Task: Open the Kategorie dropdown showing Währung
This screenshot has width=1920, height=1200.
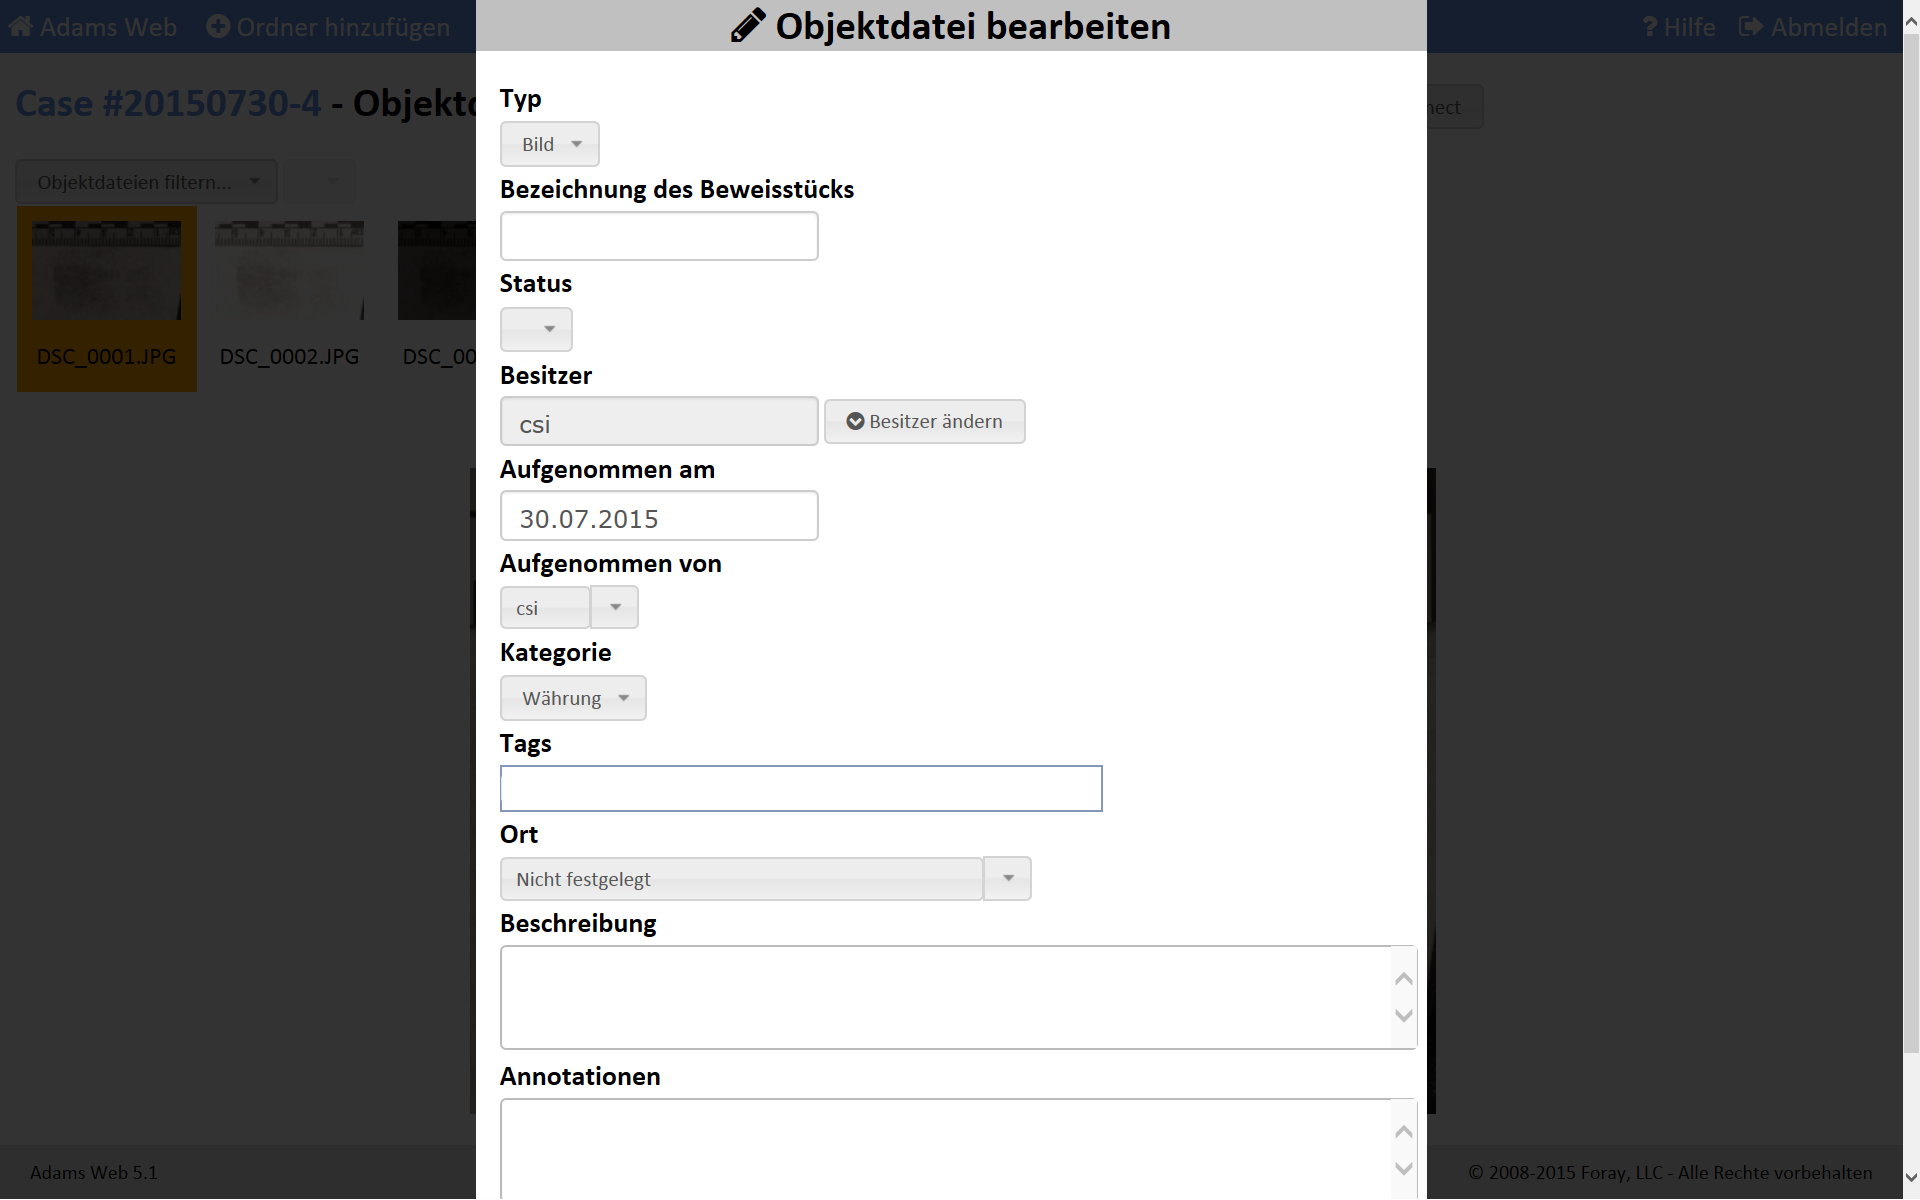Action: (x=573, y=698)
